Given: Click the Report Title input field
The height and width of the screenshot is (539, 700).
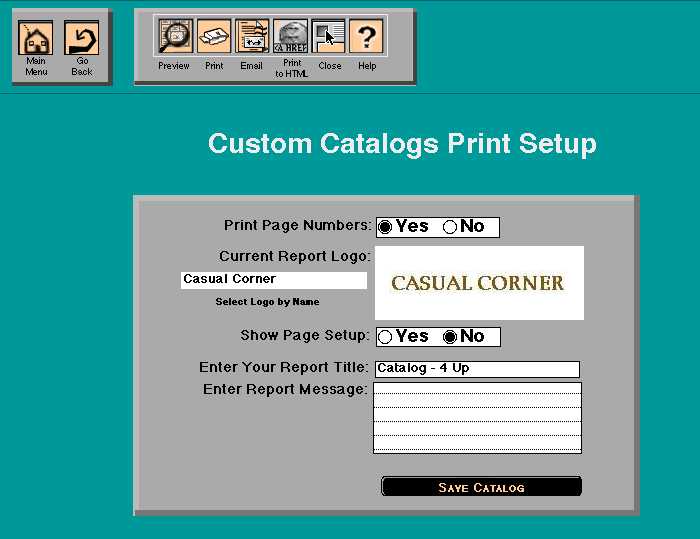Looking at the screenshot, I should coord(476,369).
